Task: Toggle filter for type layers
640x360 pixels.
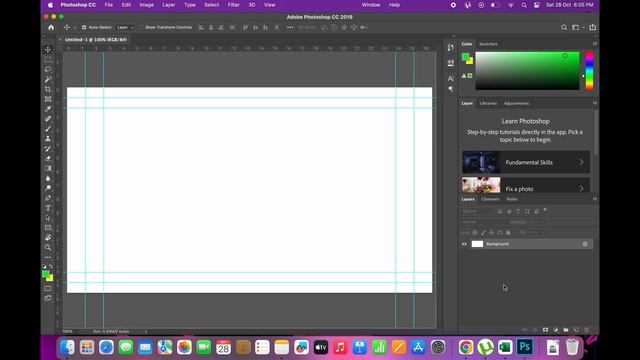Action: (x=518, y=211)
